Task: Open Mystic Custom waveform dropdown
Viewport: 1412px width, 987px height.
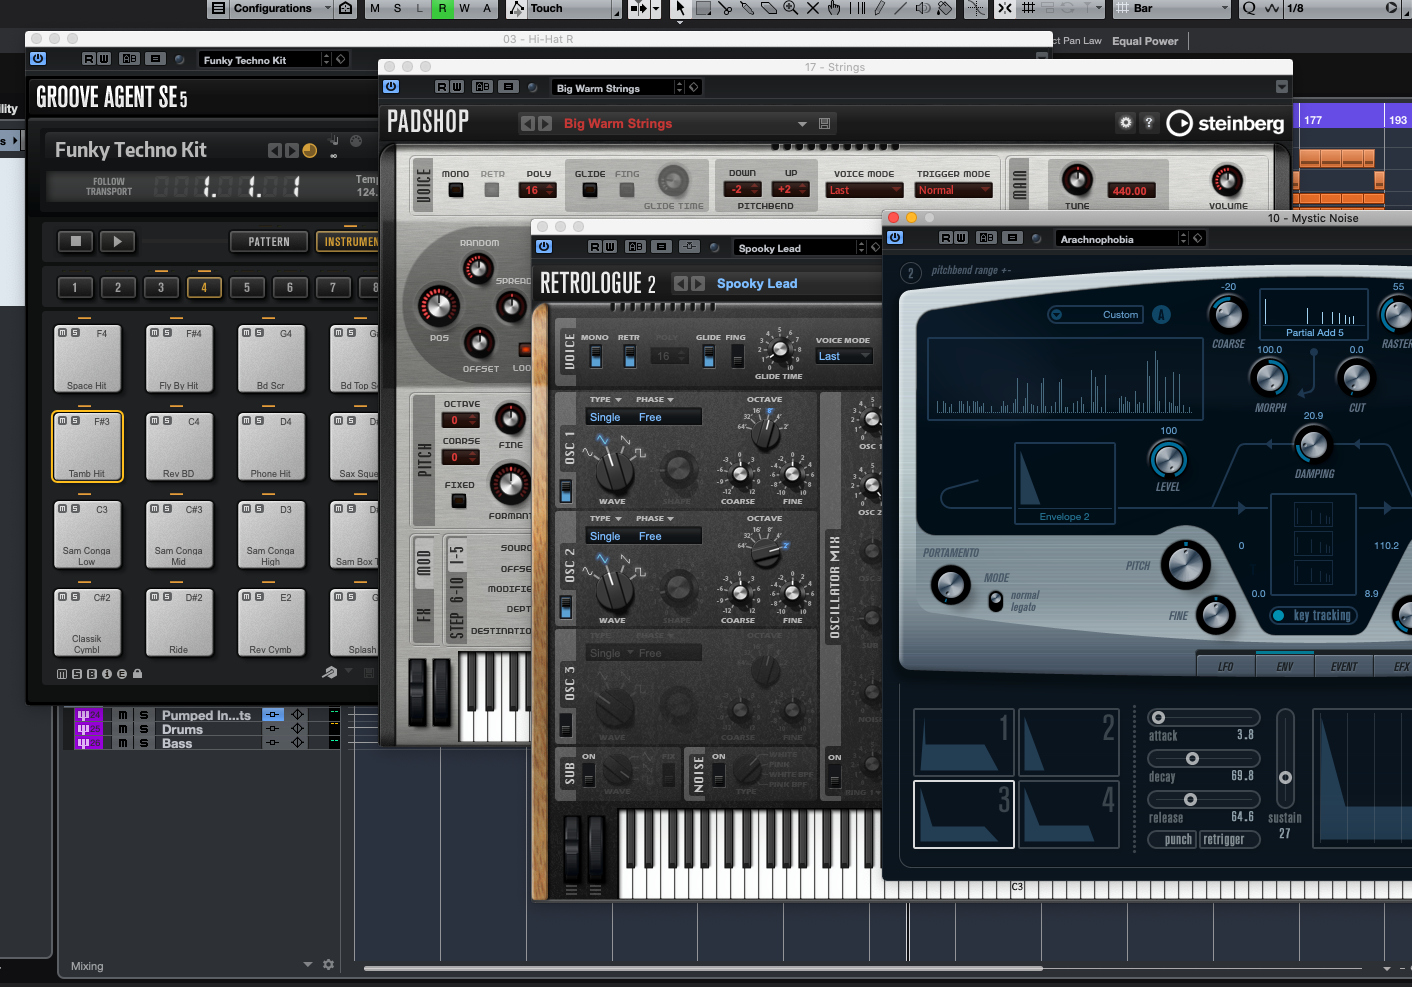Action: pyautogui.click(x=1094, y=314)
